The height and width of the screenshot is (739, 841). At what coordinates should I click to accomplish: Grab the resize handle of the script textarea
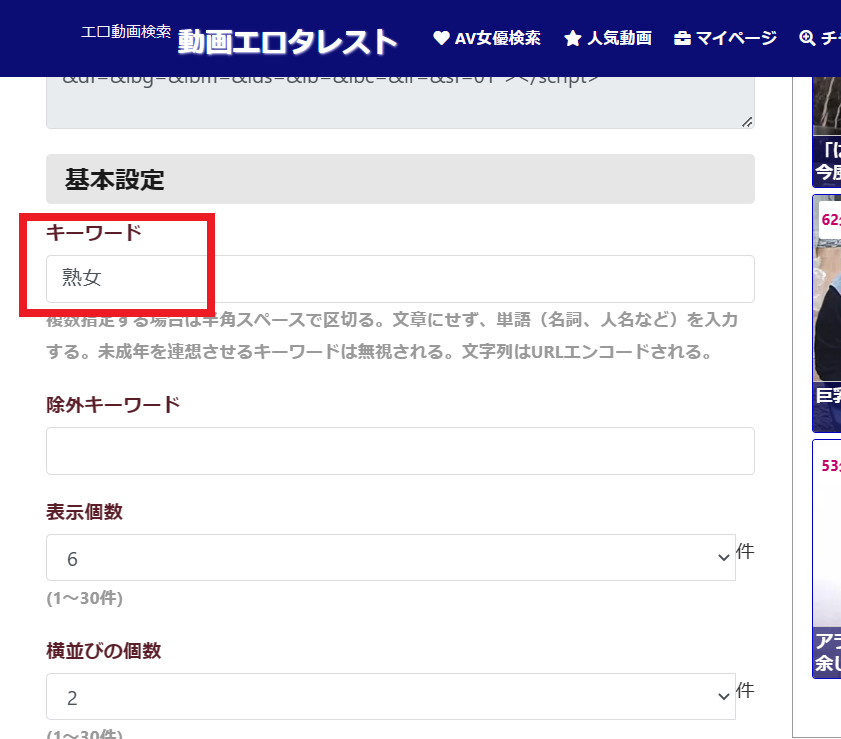(x=747, y=121)
